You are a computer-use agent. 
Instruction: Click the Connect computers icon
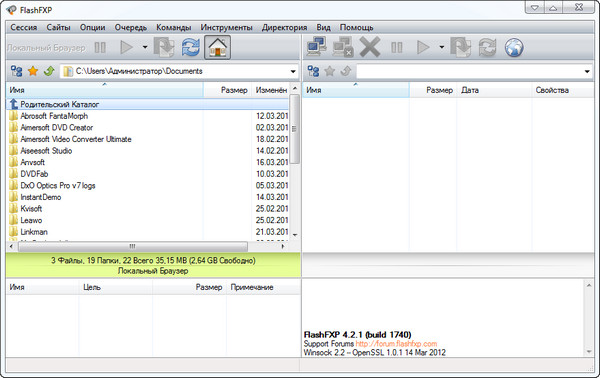[x=316, y=47]
